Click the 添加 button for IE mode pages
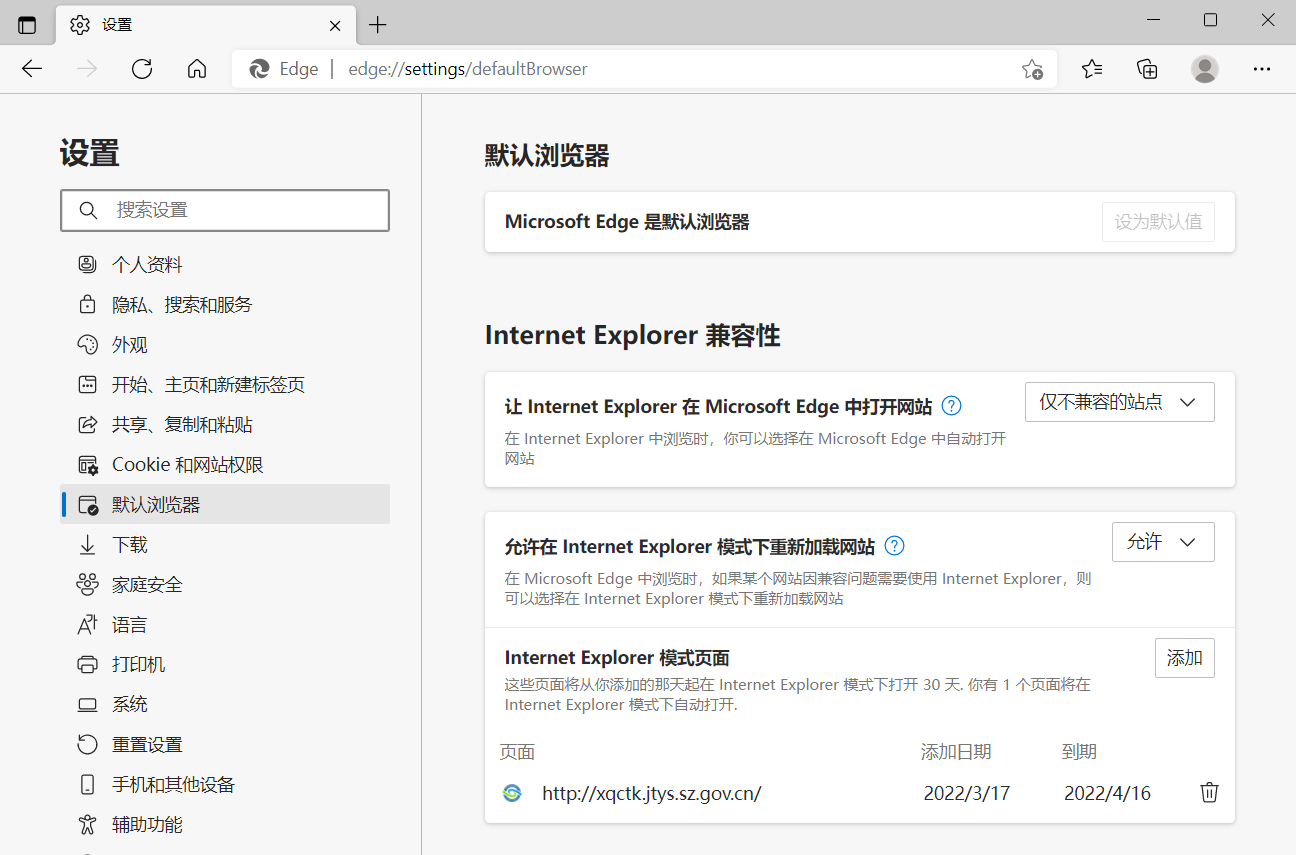Viewport: 1296px width, 855px height. pos(1185,657)
